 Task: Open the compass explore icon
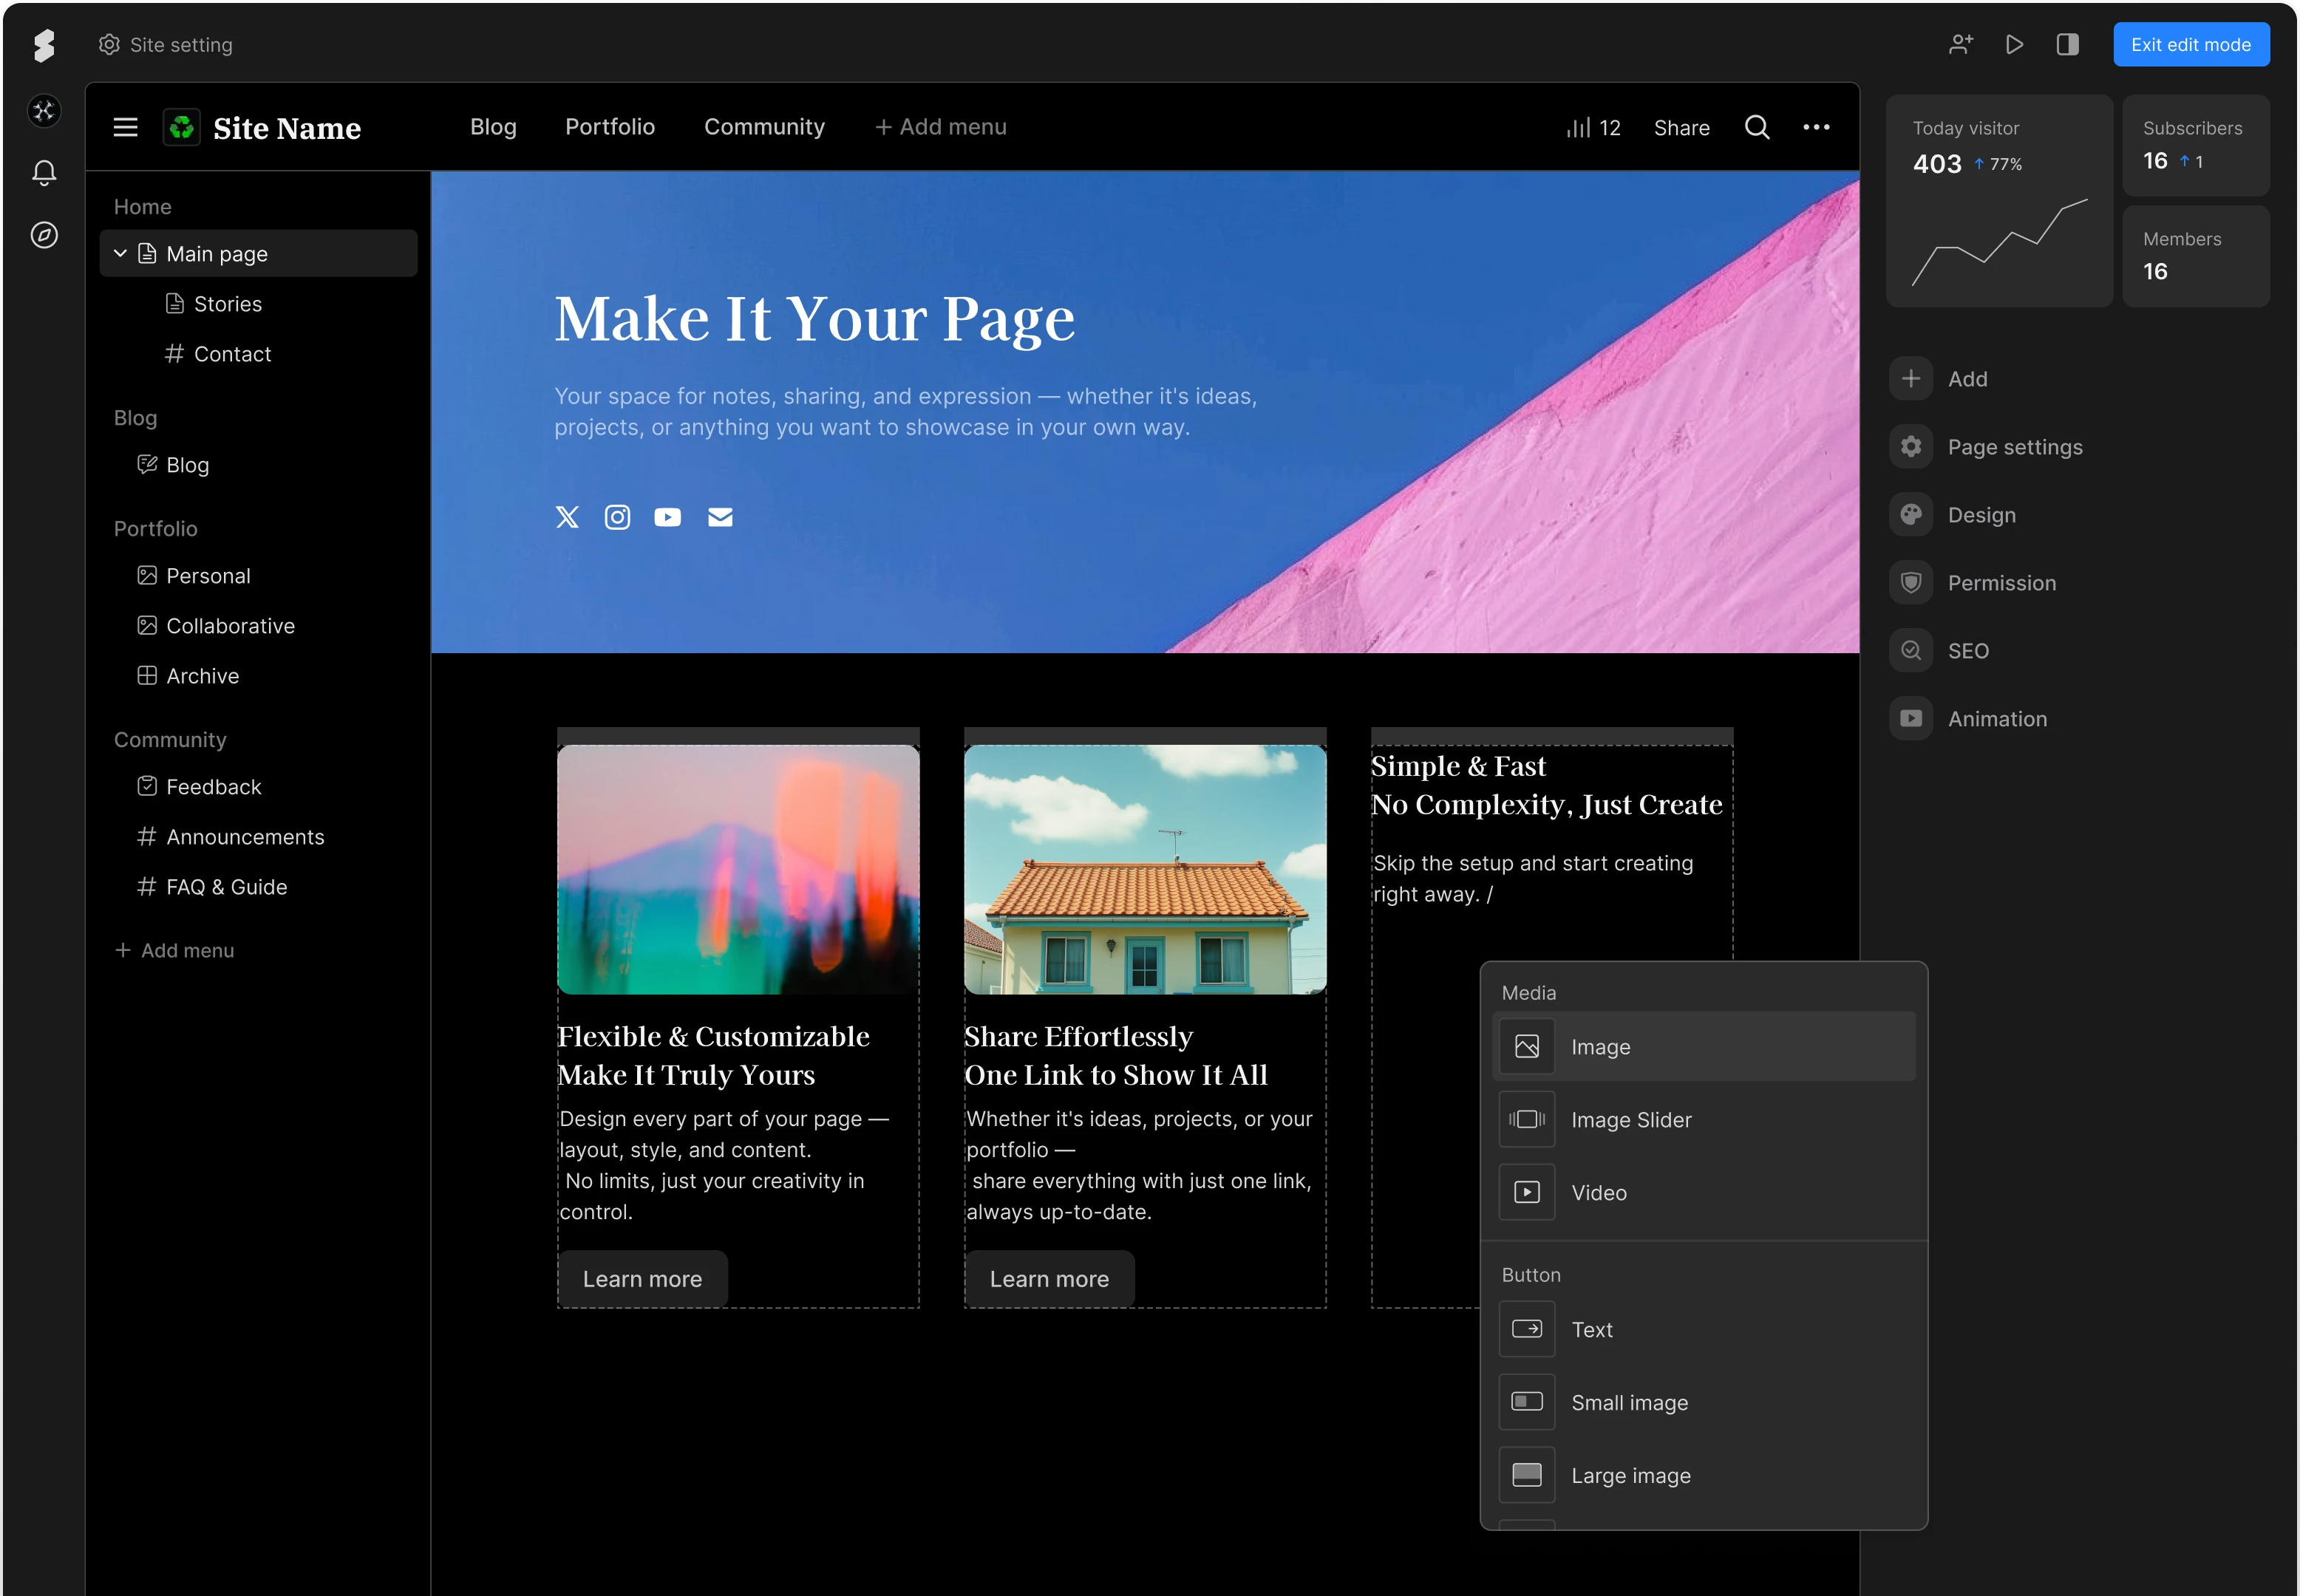[44, 235]
